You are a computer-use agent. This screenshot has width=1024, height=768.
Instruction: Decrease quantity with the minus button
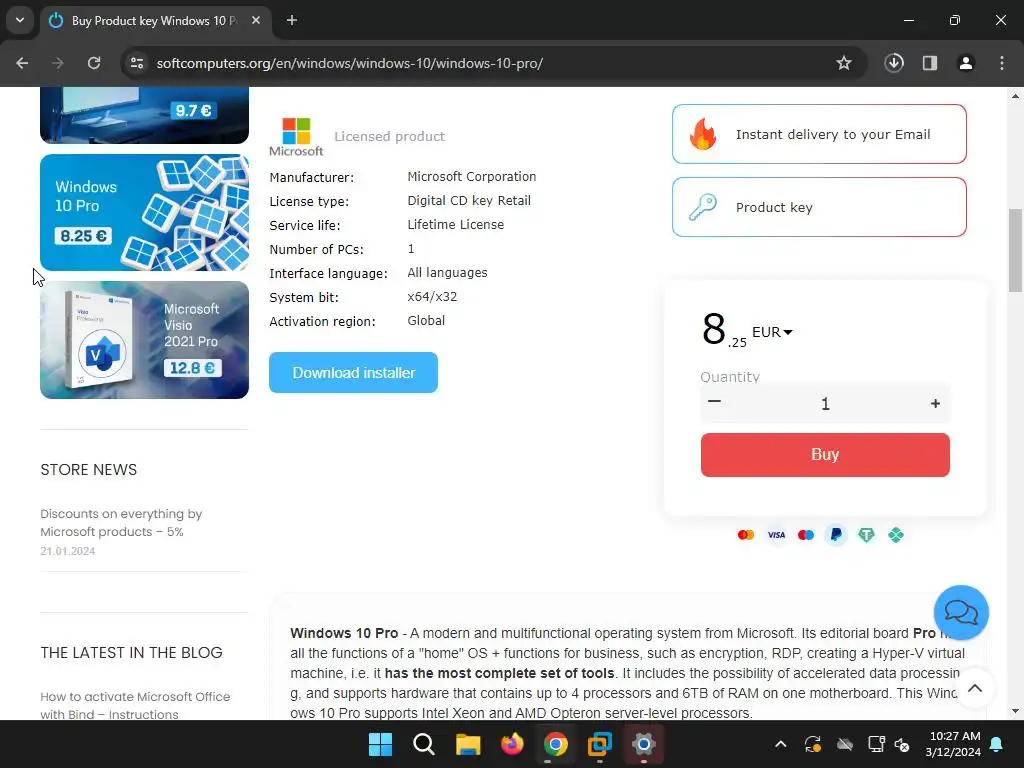(714, 402)
